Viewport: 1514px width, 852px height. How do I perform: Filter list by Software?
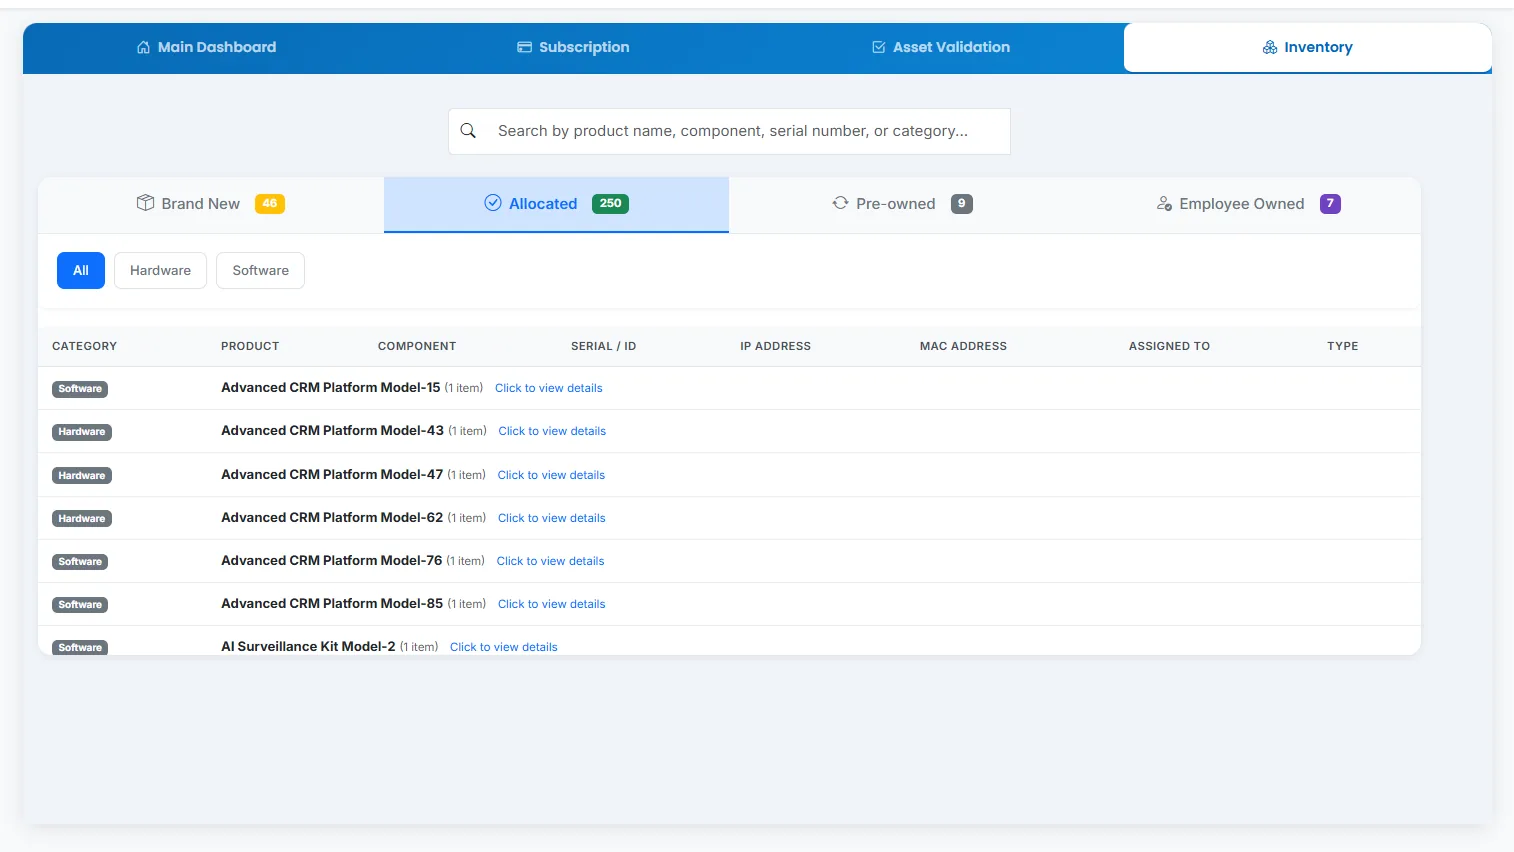(x=260, y=270)
